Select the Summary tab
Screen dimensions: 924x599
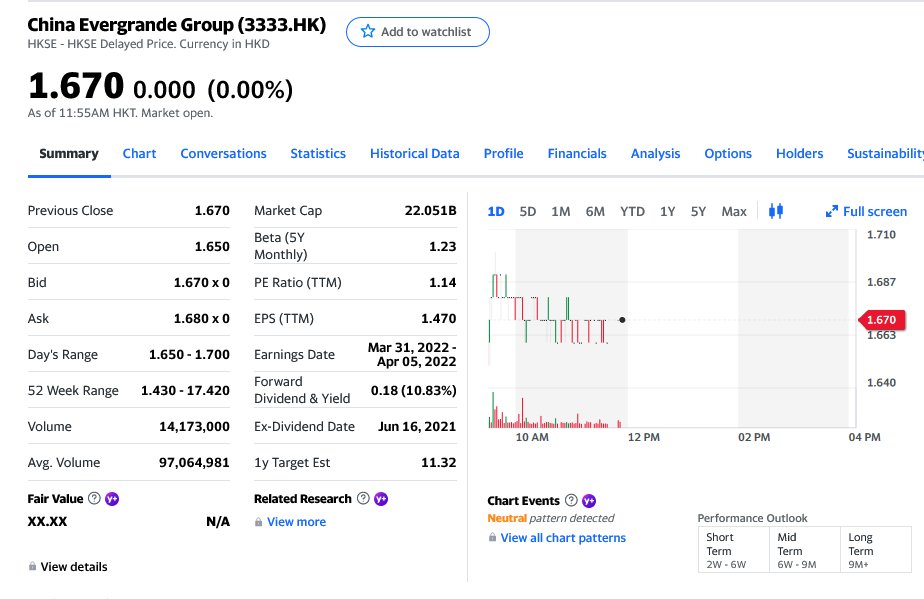click(x=69, y=154)
